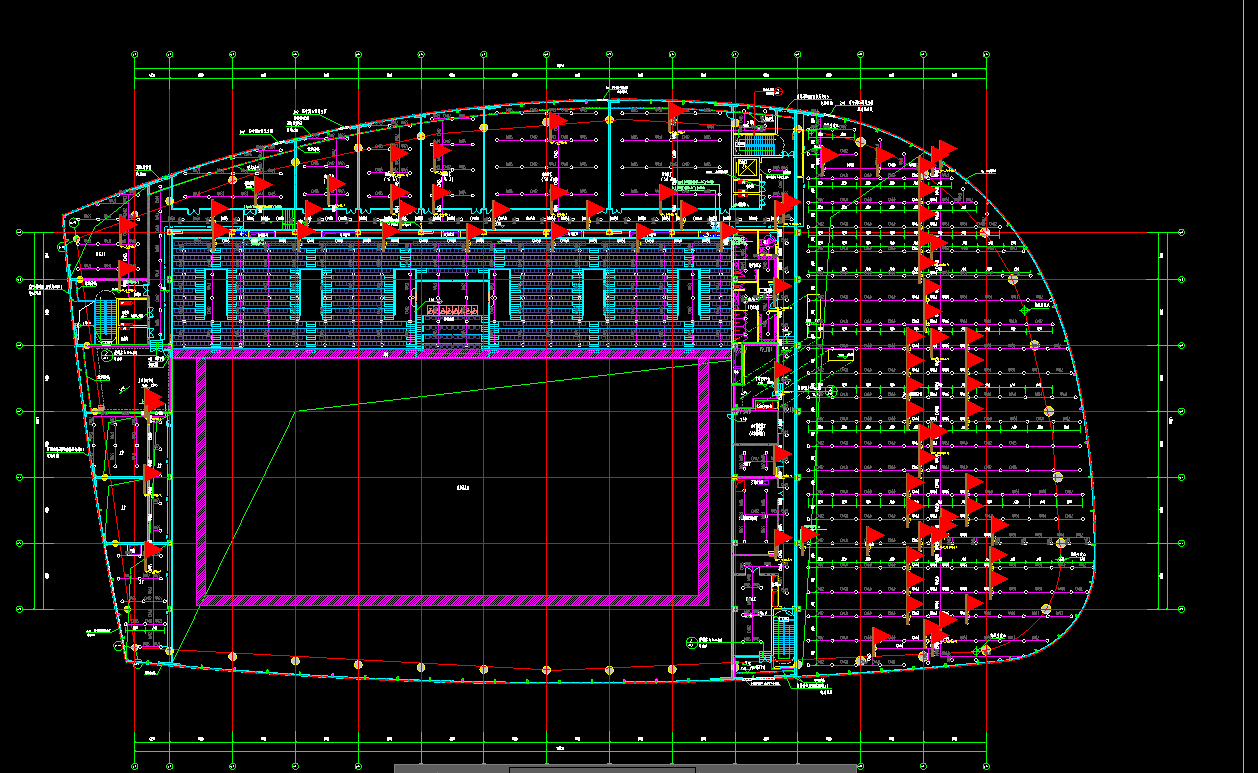The width and height of the screenshot is (1258, 773).
Task: Click the text label in the central field
Action: [x=463, y=489]
